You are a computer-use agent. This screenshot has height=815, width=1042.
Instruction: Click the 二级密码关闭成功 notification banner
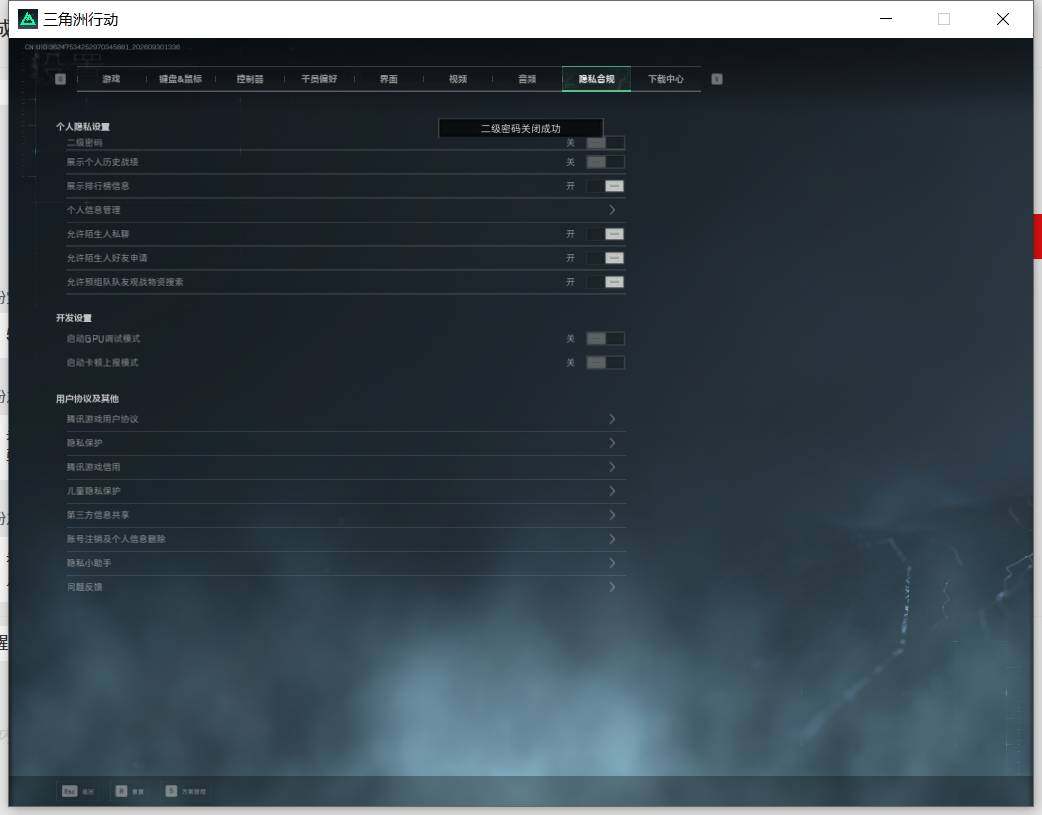pyautogui.click(x=521, y=128)
